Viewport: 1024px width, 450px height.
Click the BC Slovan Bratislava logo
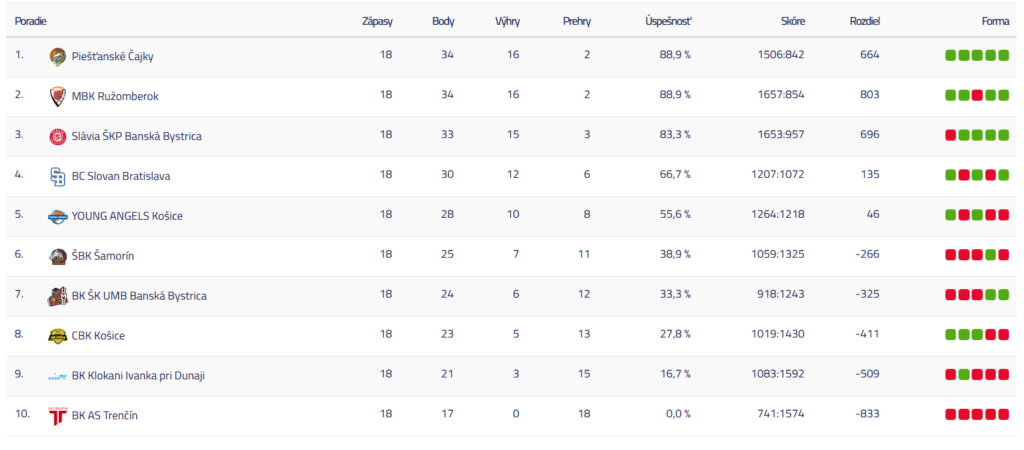tap(58, 176)
